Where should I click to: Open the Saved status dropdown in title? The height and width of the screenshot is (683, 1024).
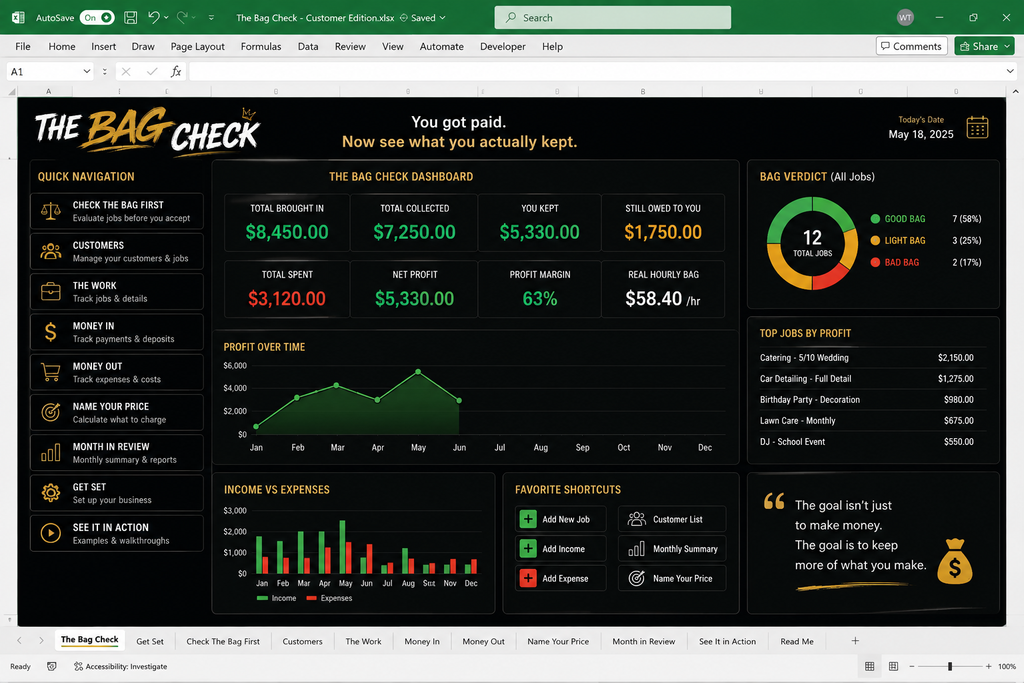tap(442, 18)
